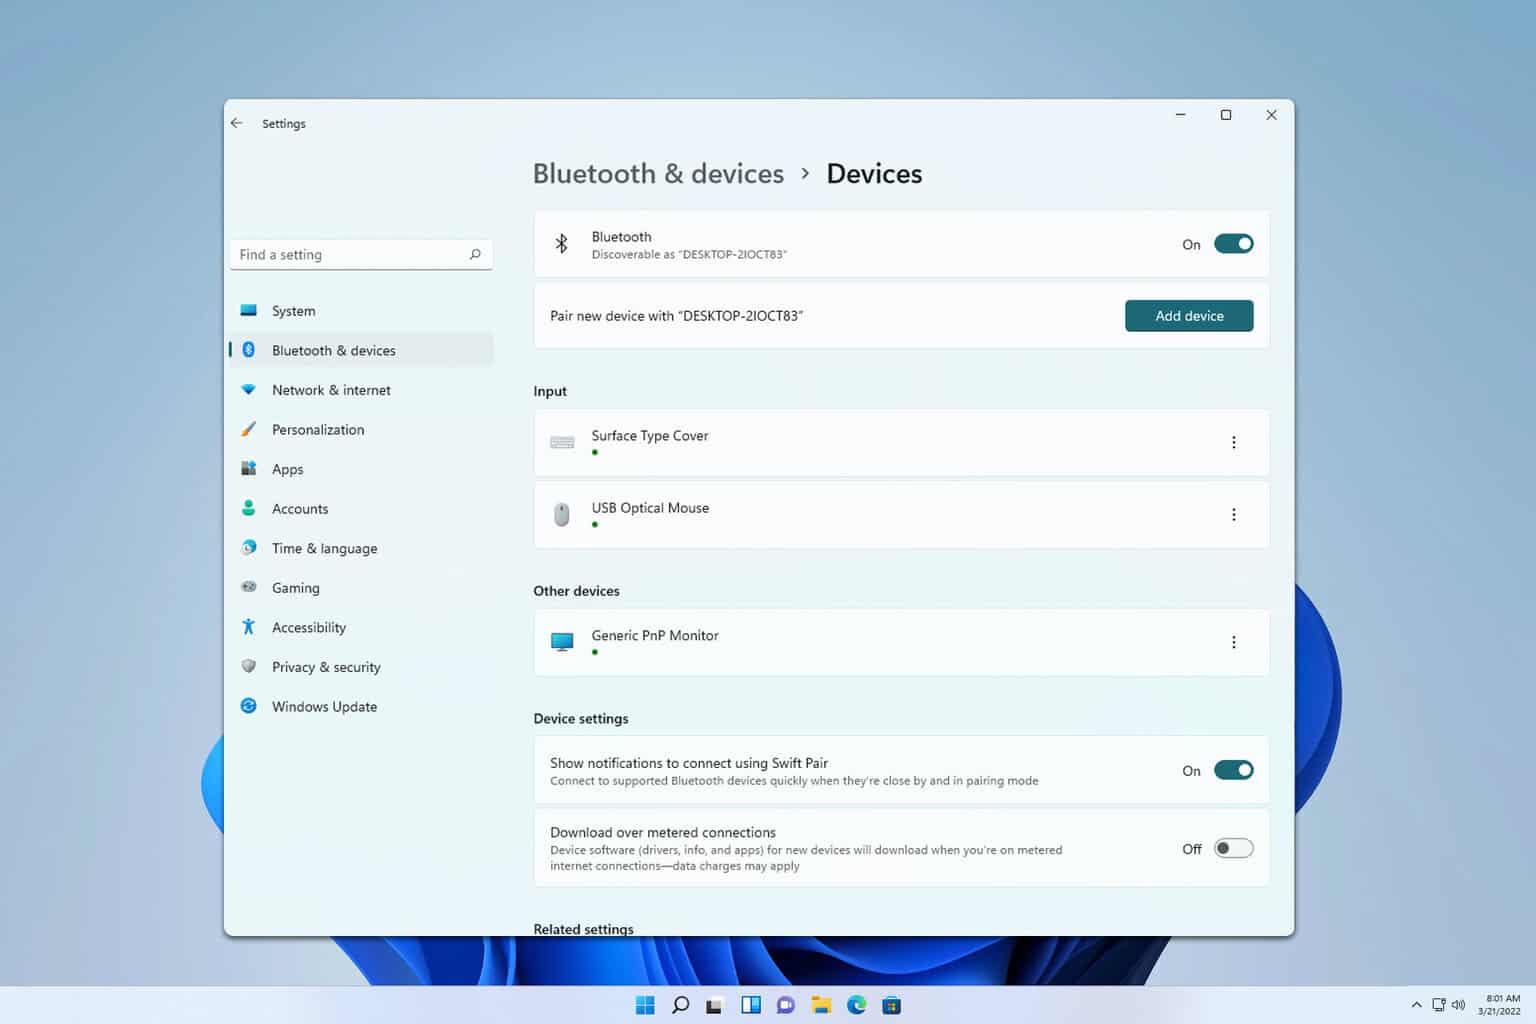The width and height of the screenshot is (1536, 1024).
Task: Click the Find a setting search box
Action: [x=361, y=254]
